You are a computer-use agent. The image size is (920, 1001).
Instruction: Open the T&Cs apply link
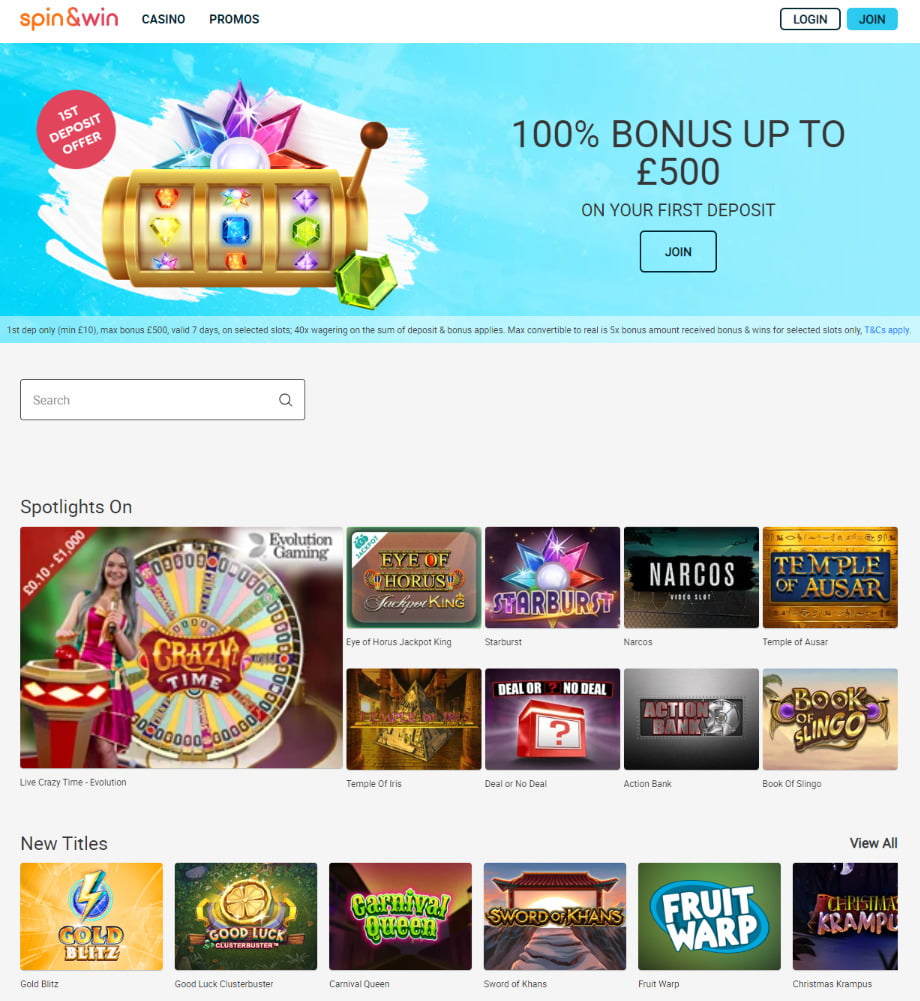click(x=887, y=330)
